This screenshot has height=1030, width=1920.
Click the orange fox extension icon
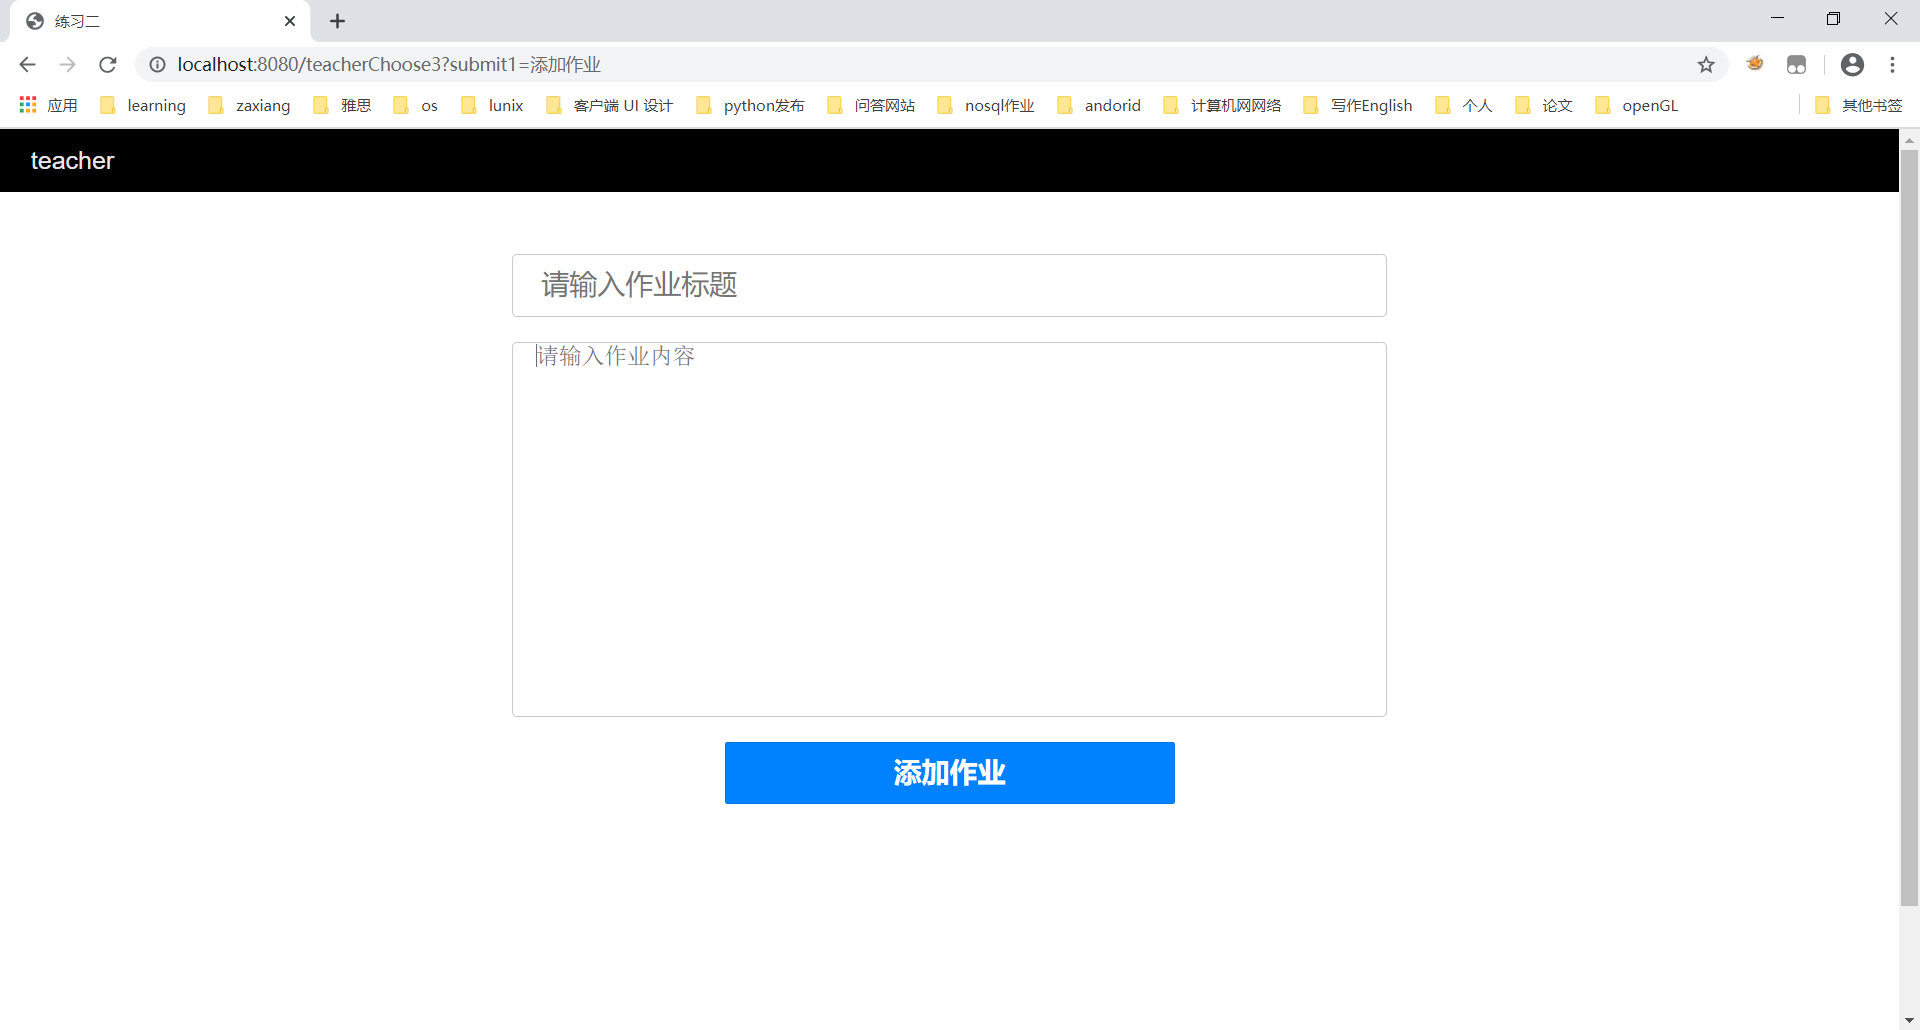coord(1756,64)
